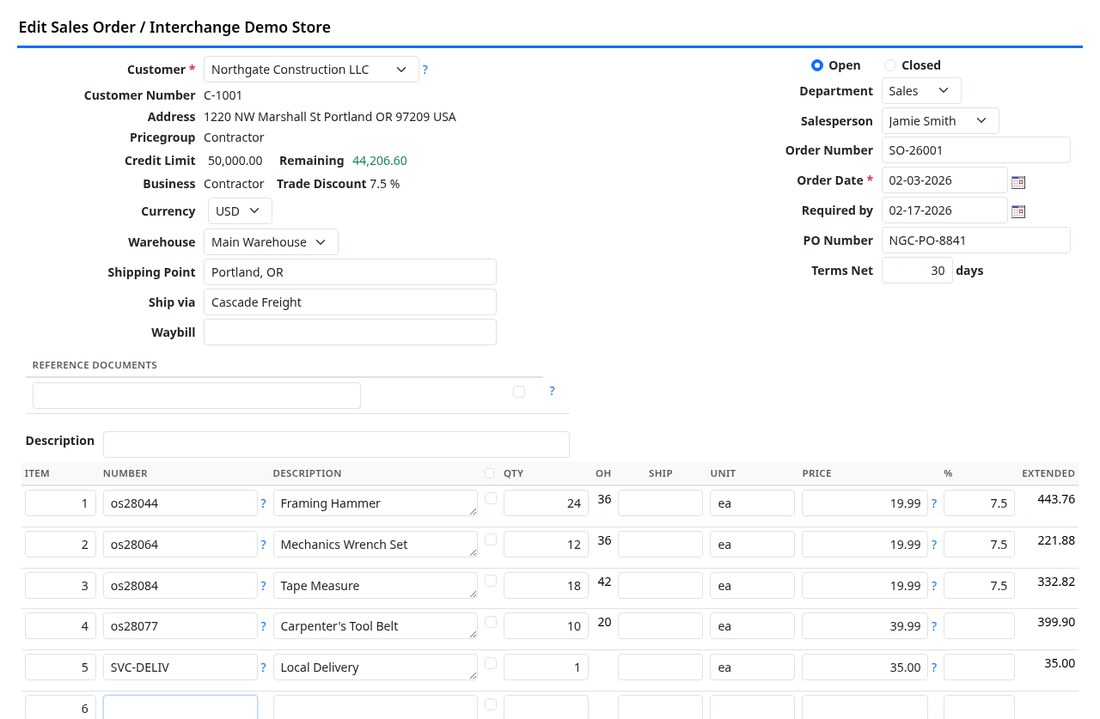1100x719 pixels.
Task: Click the part number field os28064
Action: pyautogui.click(x=180, y=544)
